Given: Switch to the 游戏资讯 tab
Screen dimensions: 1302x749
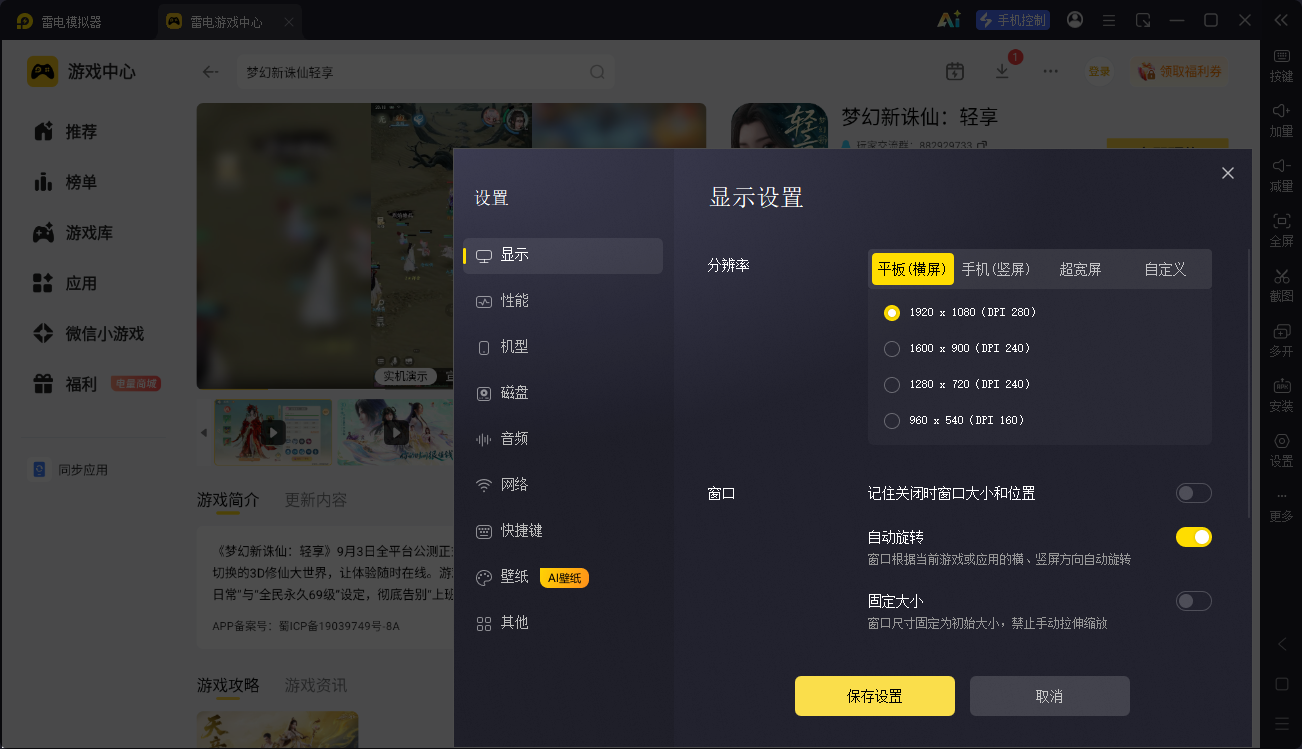Looking at the screenshot, I should click(x=316, y=685).
